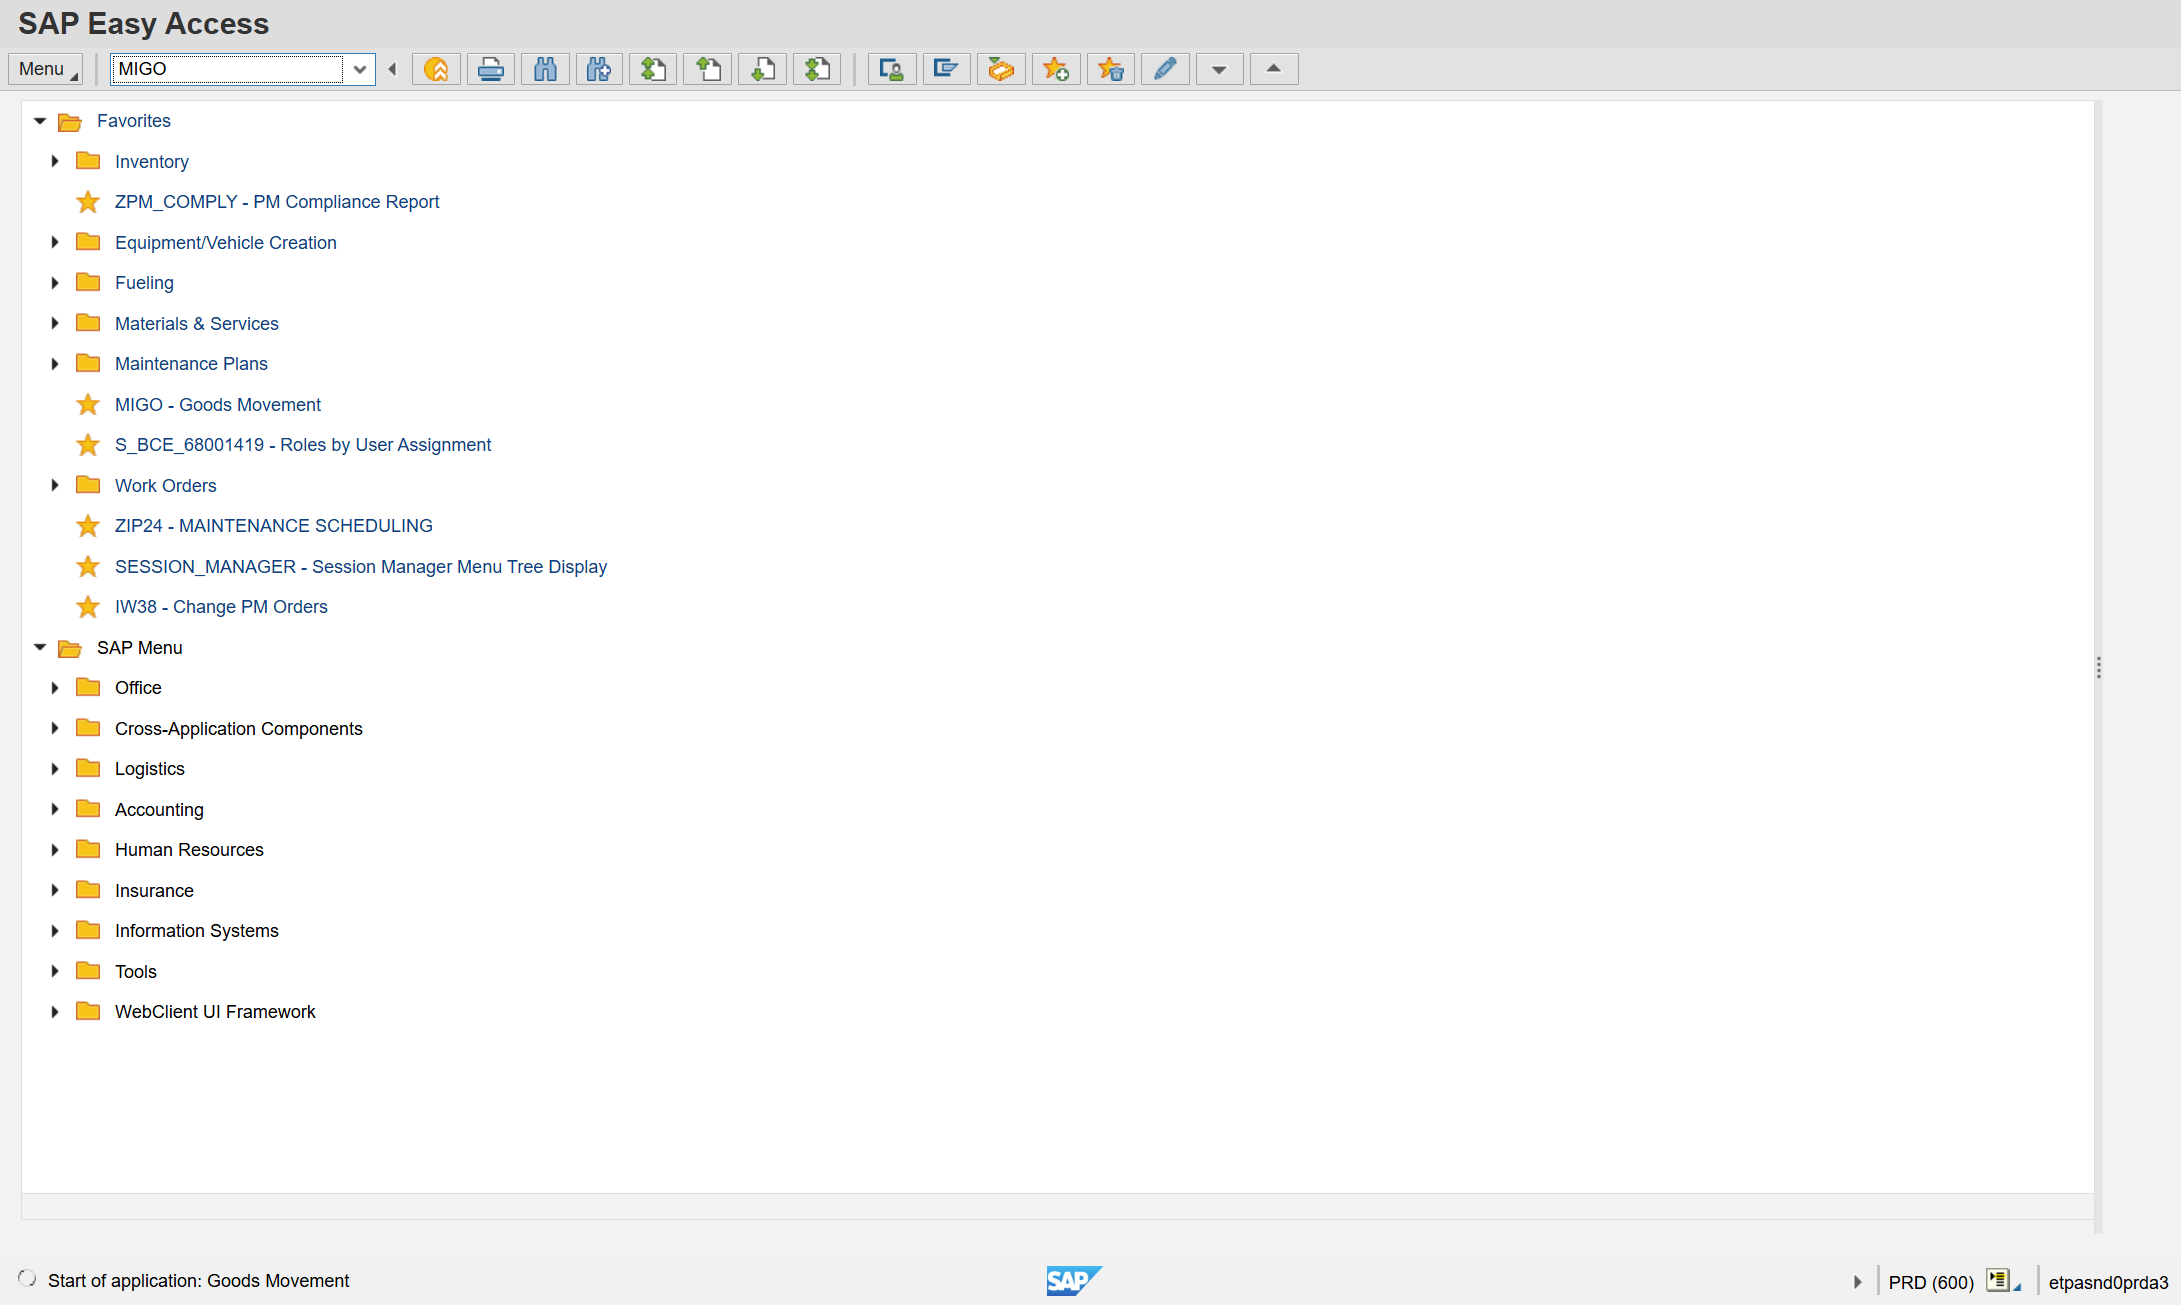Click the Find Next binoculars-plus icon
The height and width of the screenshot is (1305, 2181).
[x=599, y=69]
